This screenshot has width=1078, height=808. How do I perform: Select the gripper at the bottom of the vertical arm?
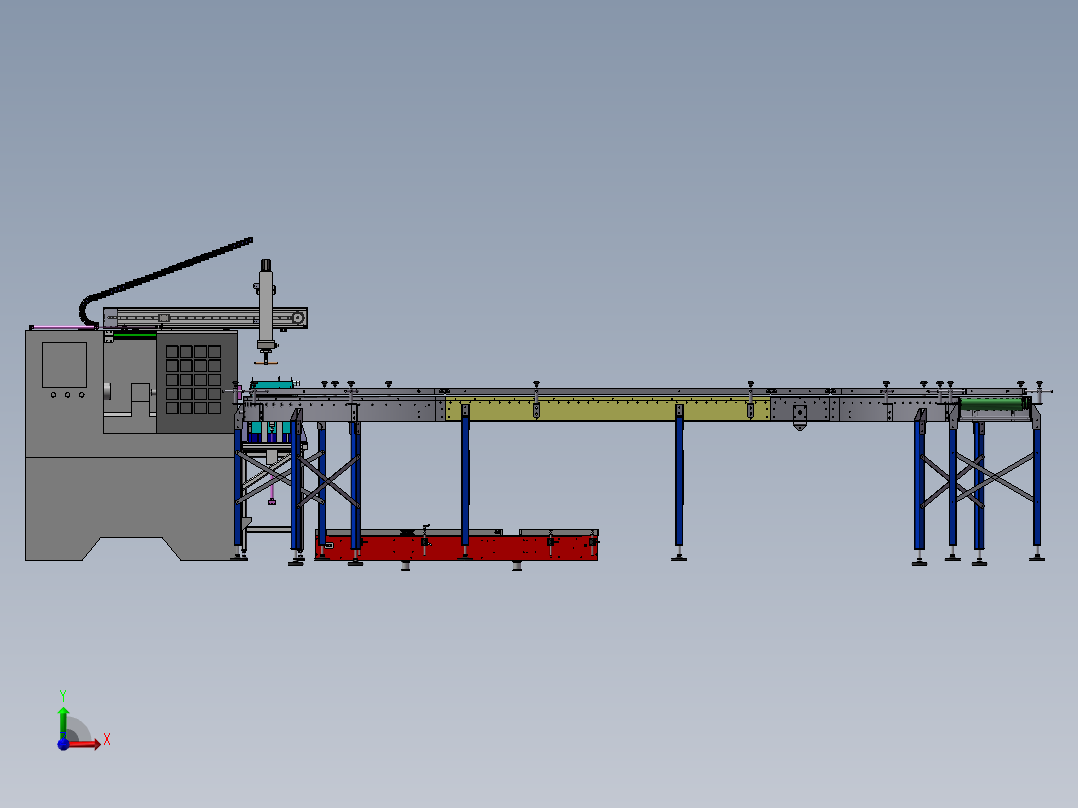(x=266, y=358)
